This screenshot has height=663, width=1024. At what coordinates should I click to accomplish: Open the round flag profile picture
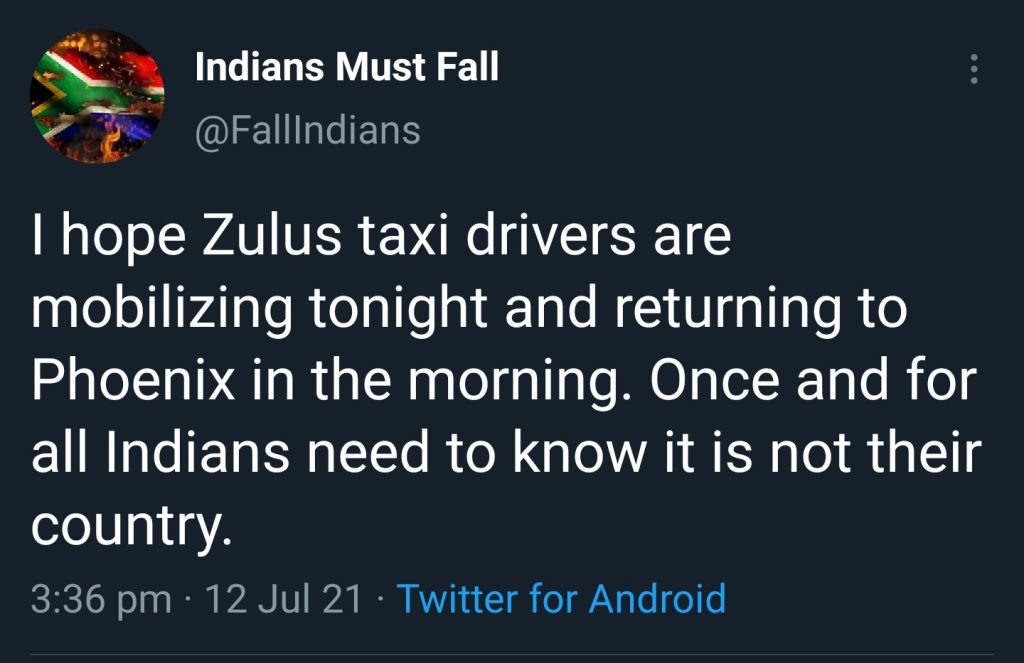[97, 96]
